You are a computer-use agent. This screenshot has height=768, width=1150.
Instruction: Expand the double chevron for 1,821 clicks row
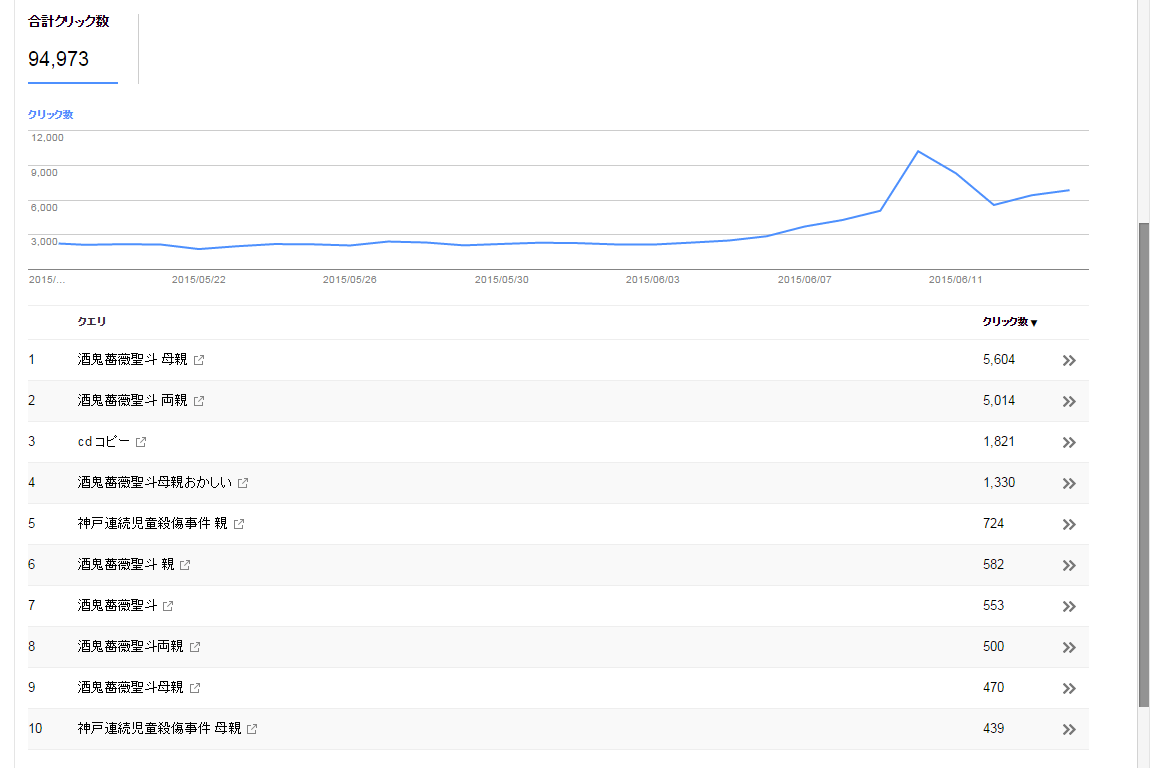click(1069, 443)
